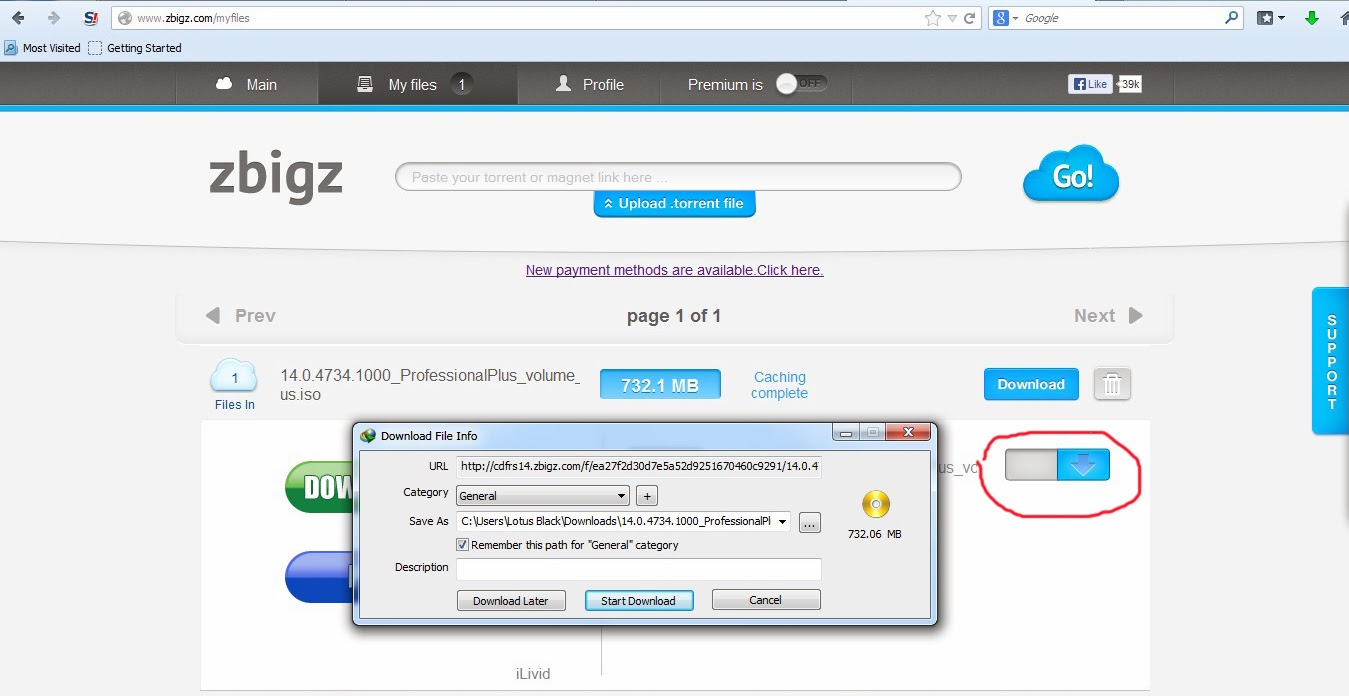This screenshot has height=696, width=1349.
Task: Click the URL field in Download File Info
Action: (638, 466)
